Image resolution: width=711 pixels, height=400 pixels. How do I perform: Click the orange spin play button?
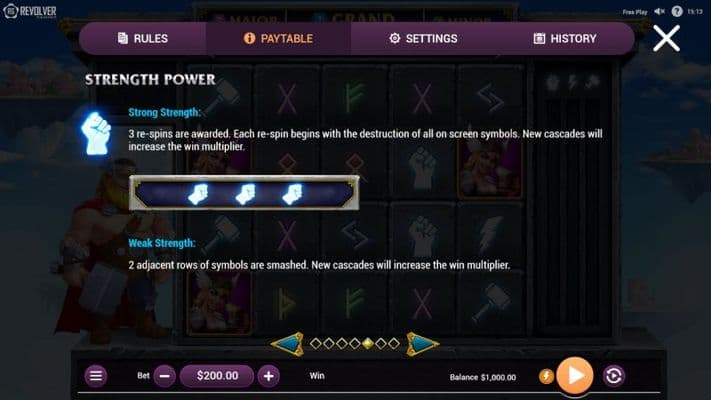tap(575, 375)
